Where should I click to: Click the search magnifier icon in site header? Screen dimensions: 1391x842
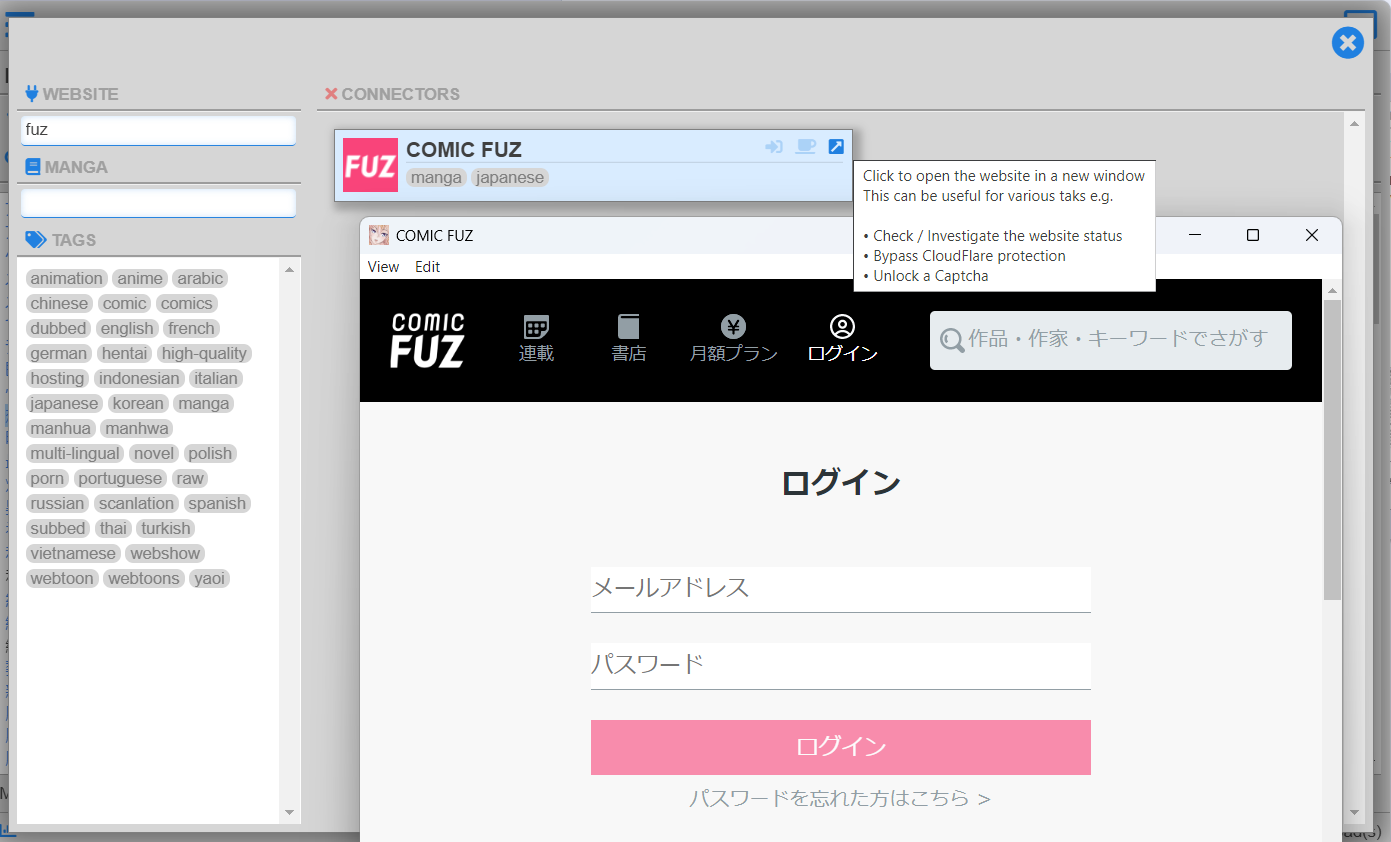[952, 340]
